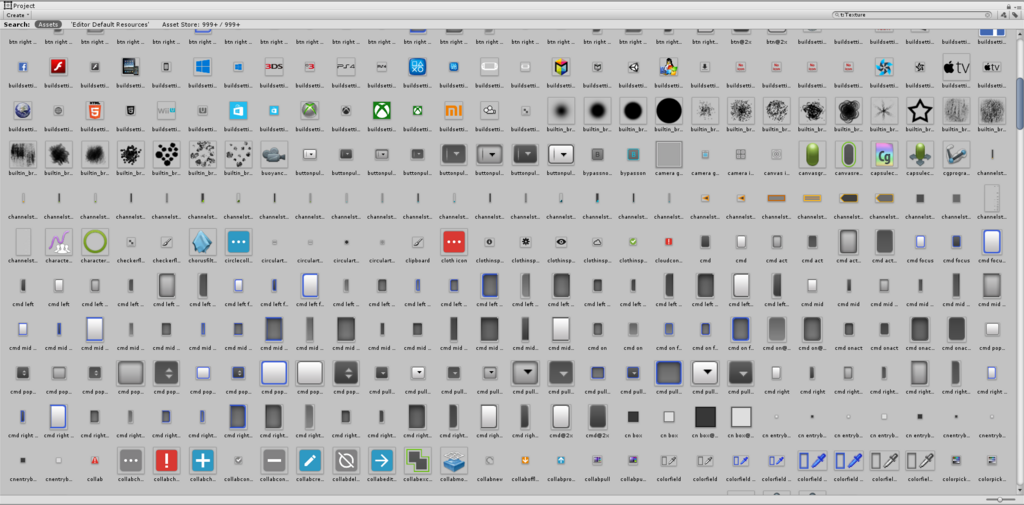
Task: Select the orange Xiaomi build settings icon
Action: tap(453, 110)
